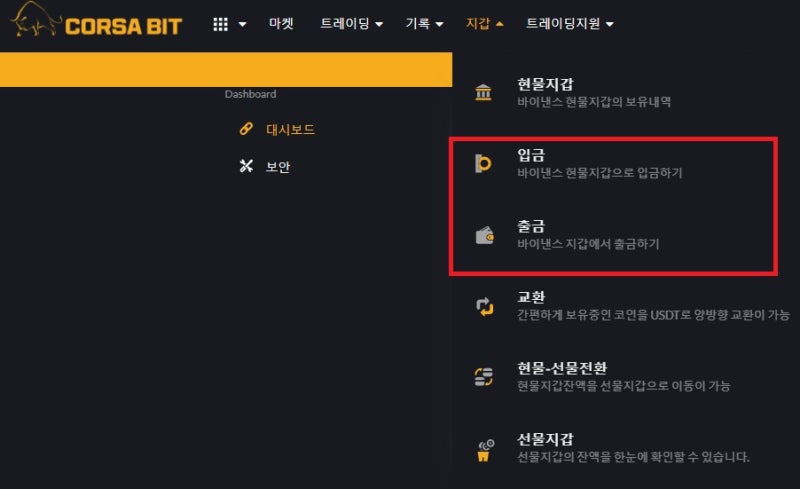Viewport: 800px width, 489px height.
Task: Open the grid apps menu icon
Action: tap(220, 24)
